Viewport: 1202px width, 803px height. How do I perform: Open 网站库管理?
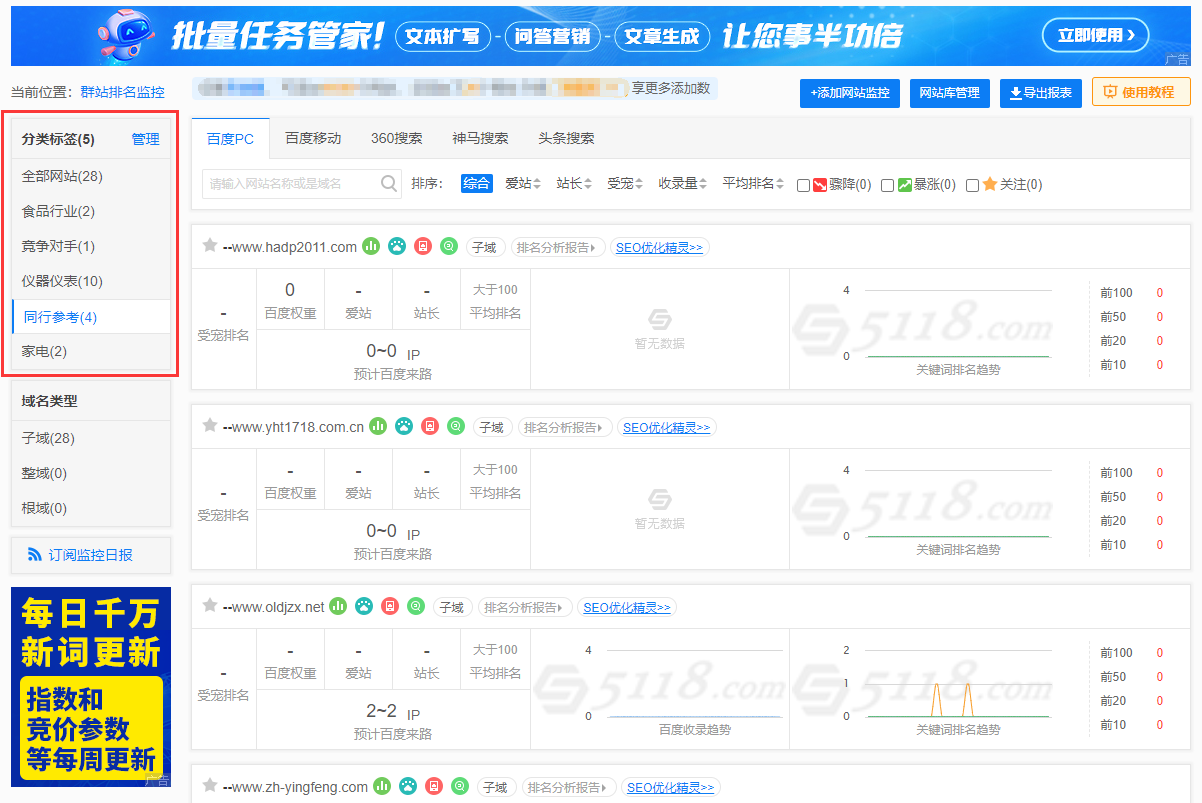click(950, 93)
